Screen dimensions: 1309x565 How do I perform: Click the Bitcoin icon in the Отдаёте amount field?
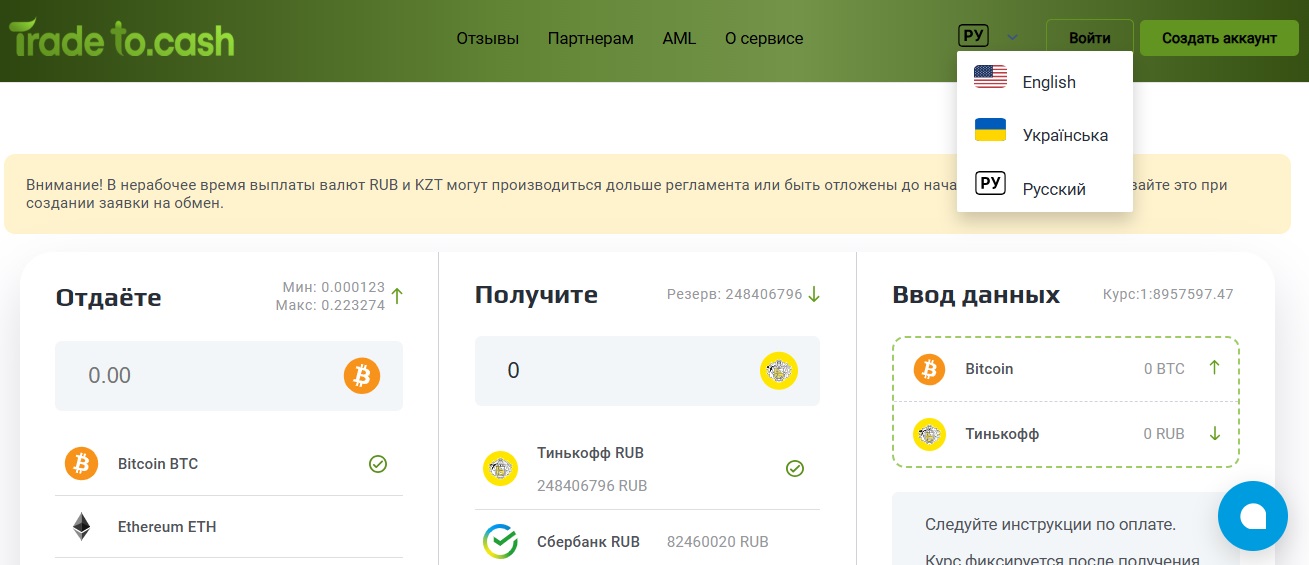(x=362, y=376)
